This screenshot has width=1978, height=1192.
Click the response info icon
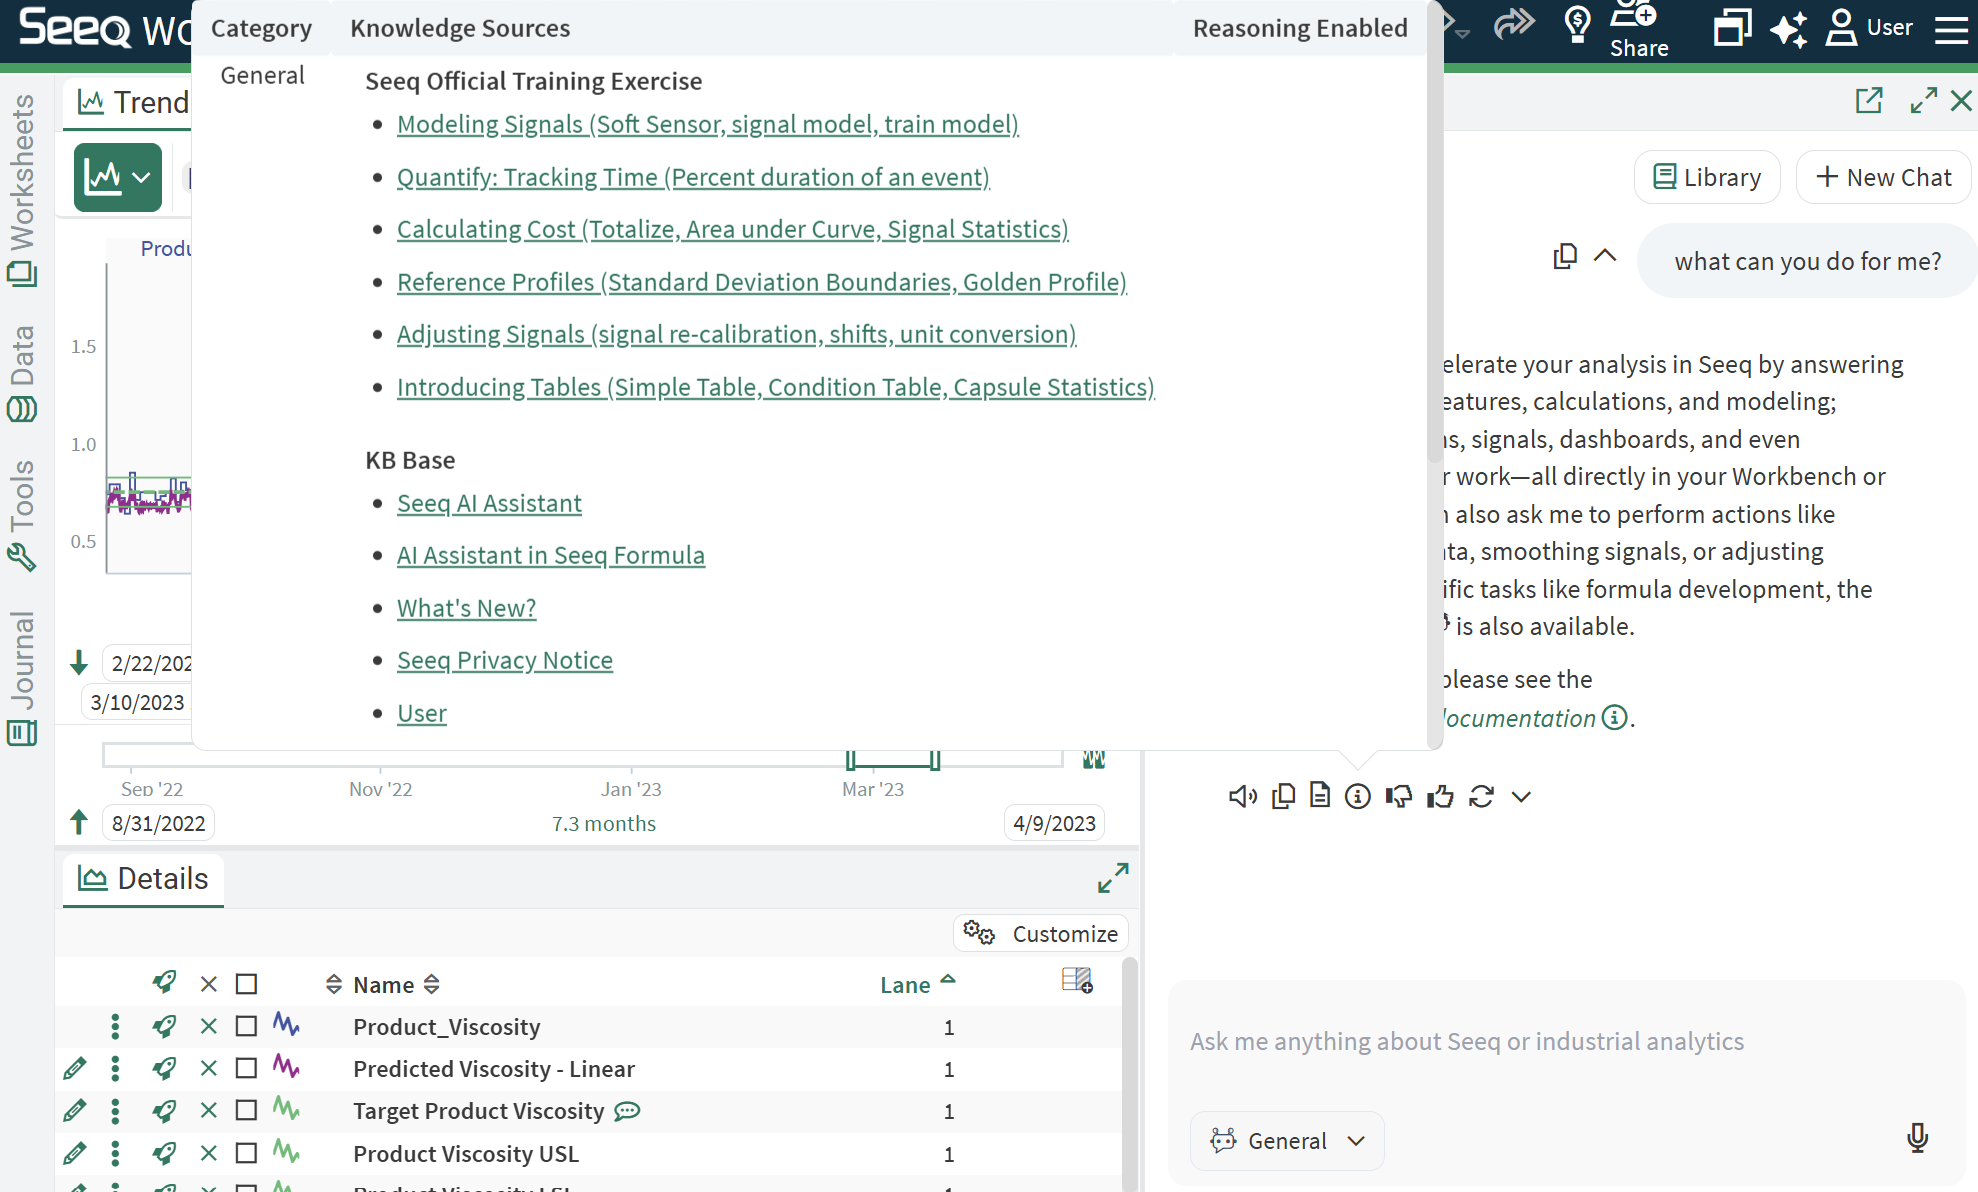[x=1357, y=796]
